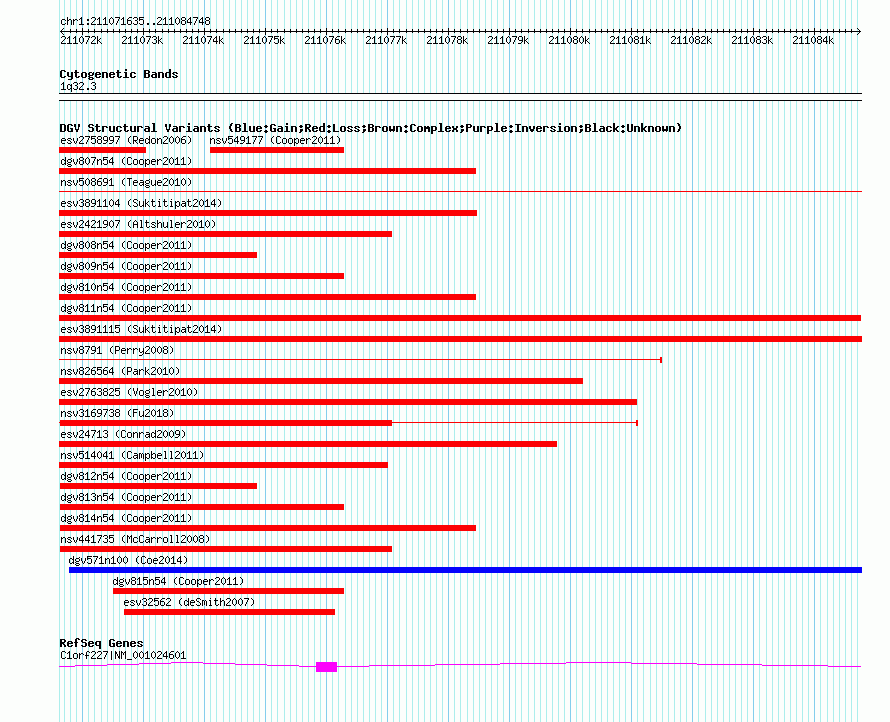Click the 211084k ruler tick label

point(813,40)
